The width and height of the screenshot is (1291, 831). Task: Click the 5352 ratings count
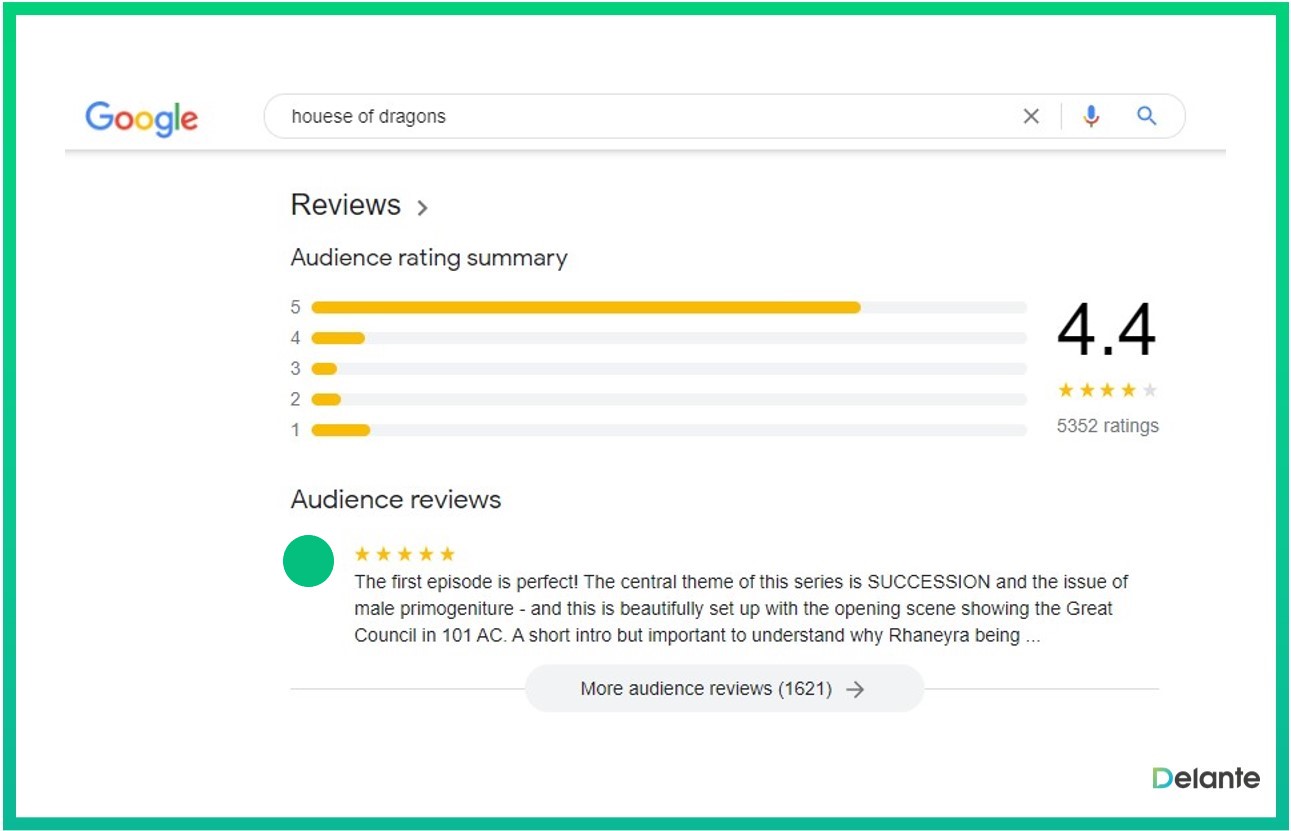pos(1107,426)
